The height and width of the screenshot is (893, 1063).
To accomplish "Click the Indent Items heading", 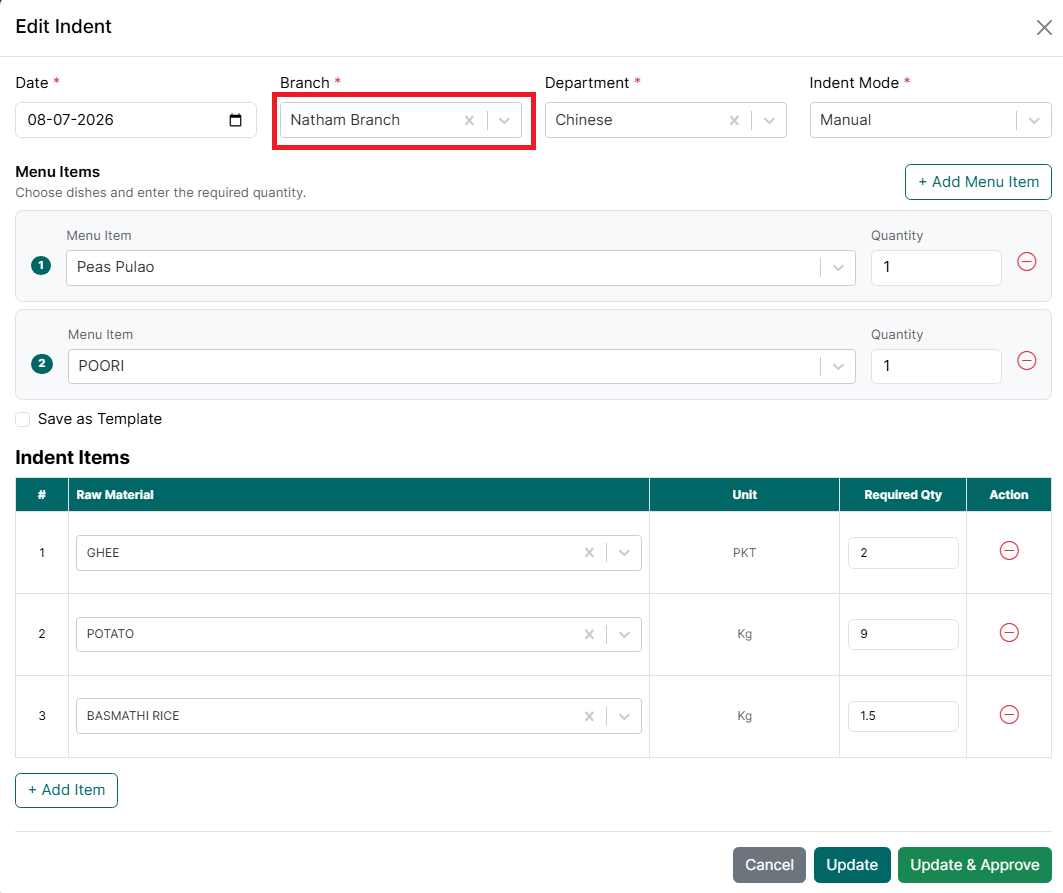I will (x=73, y=458).
